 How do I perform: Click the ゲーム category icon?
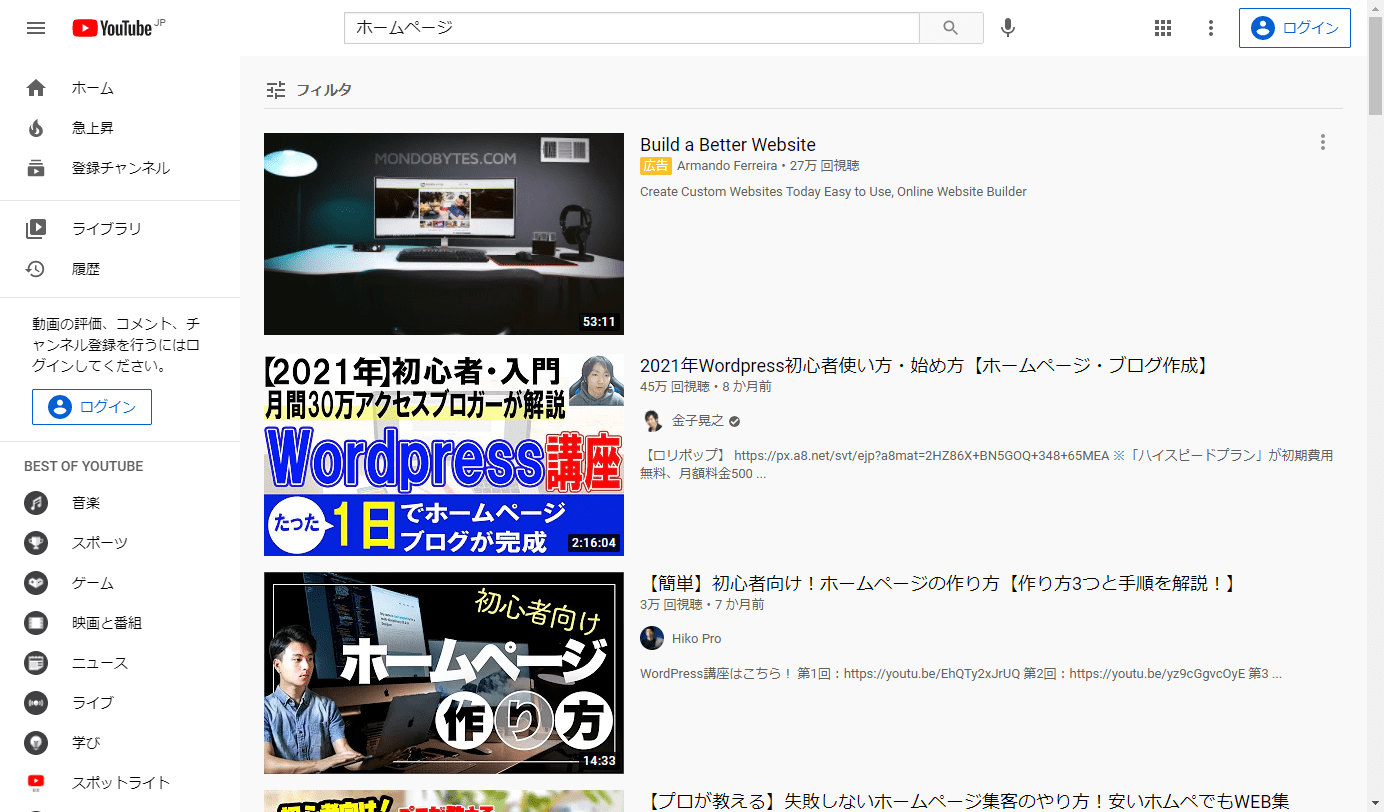point(36,583)
